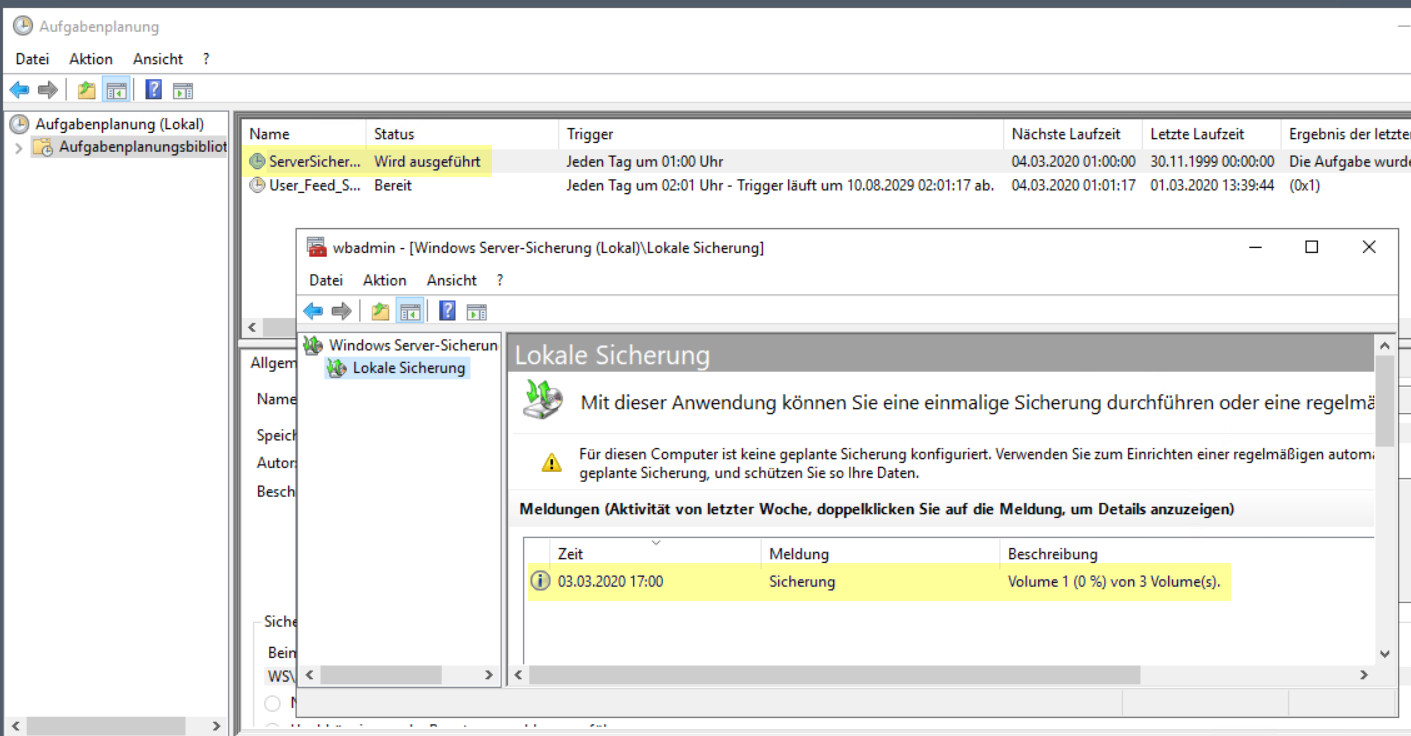Click yellow warning triangle icon in wbadmin
The image size is (1411, 736).
click(x=551, y=463)
